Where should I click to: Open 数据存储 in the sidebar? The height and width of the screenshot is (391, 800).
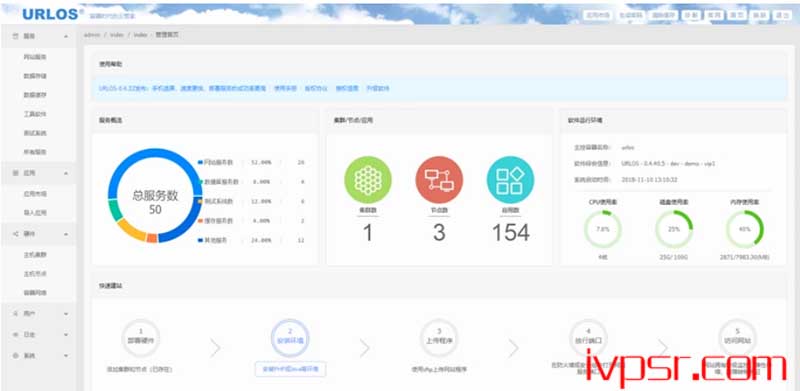coord(35,76)
